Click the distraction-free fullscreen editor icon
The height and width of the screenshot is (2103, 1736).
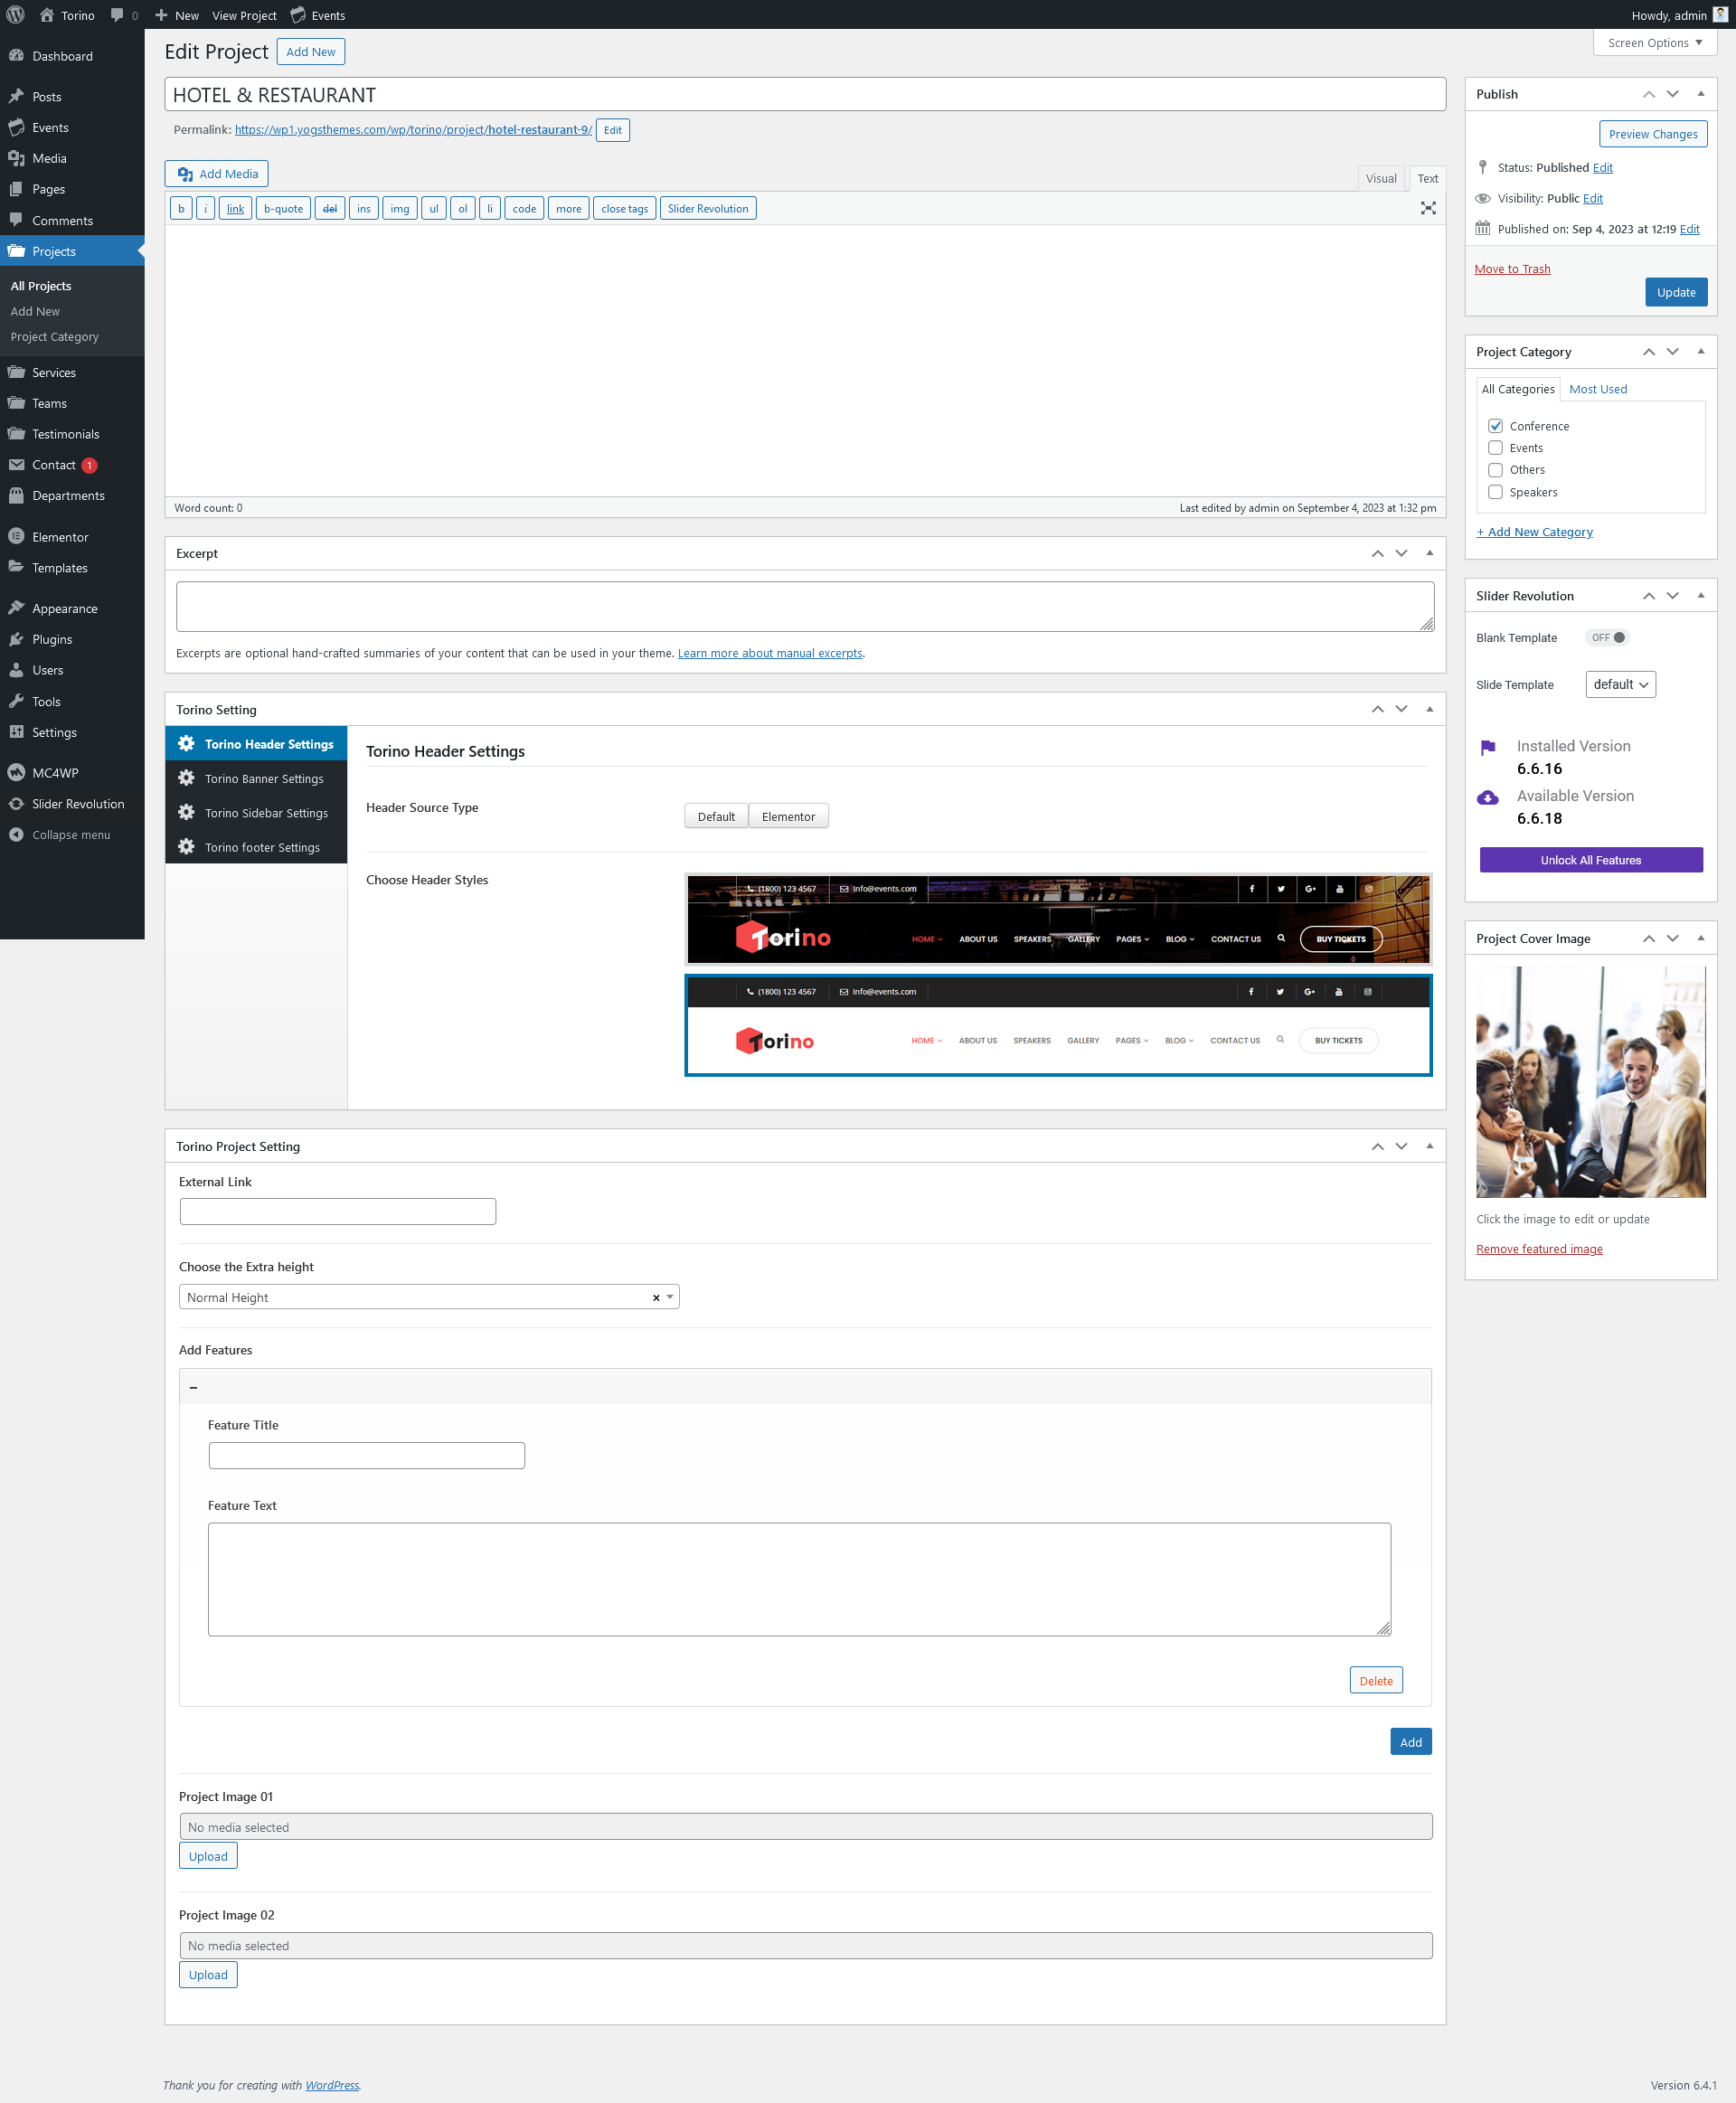coord(1428,208)
